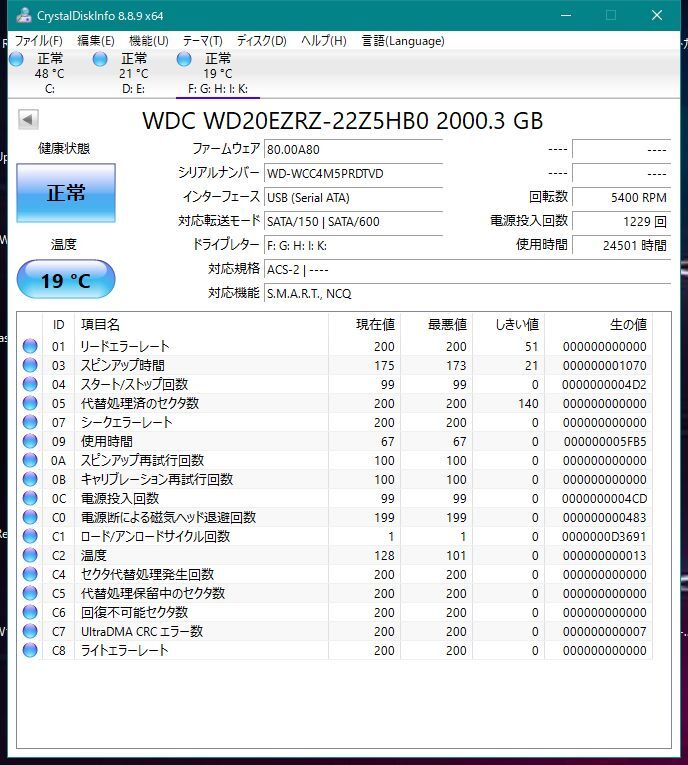Viewport: 688px width, 765px height.
Task: Click the drive letter field F: G: H: I: K:
Action: [353, 245]
